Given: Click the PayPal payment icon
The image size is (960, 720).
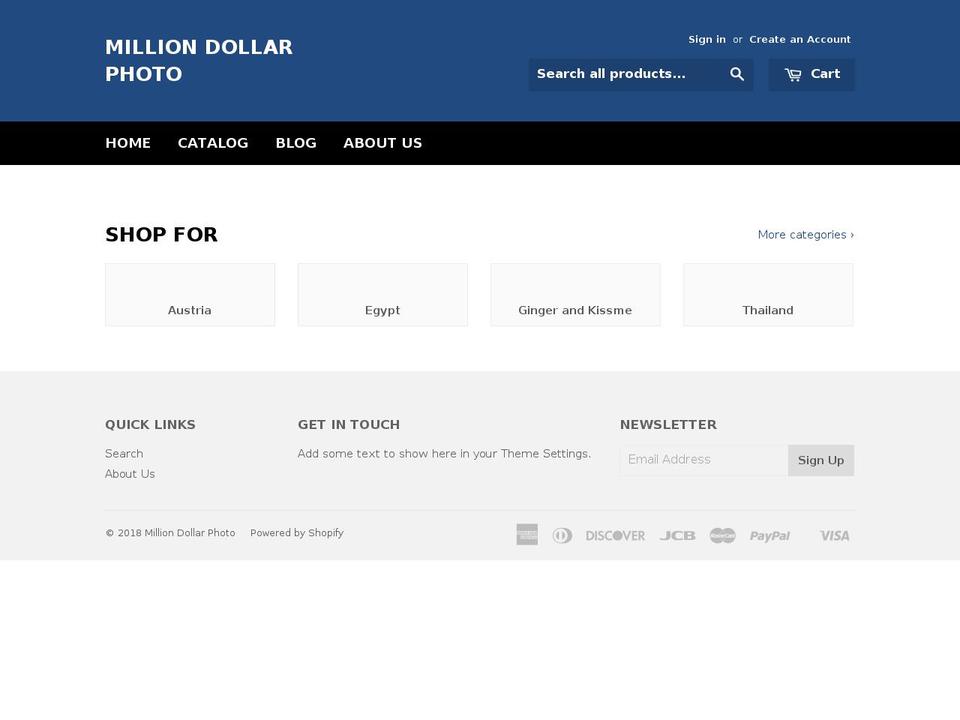Looking at the screenshot, I should 770,536.
